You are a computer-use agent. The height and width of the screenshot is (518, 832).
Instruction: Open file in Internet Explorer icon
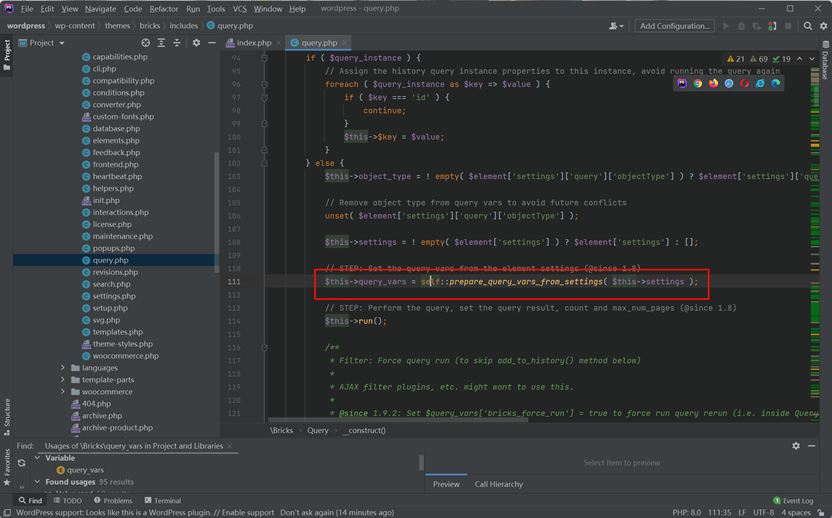coord(760,83)
